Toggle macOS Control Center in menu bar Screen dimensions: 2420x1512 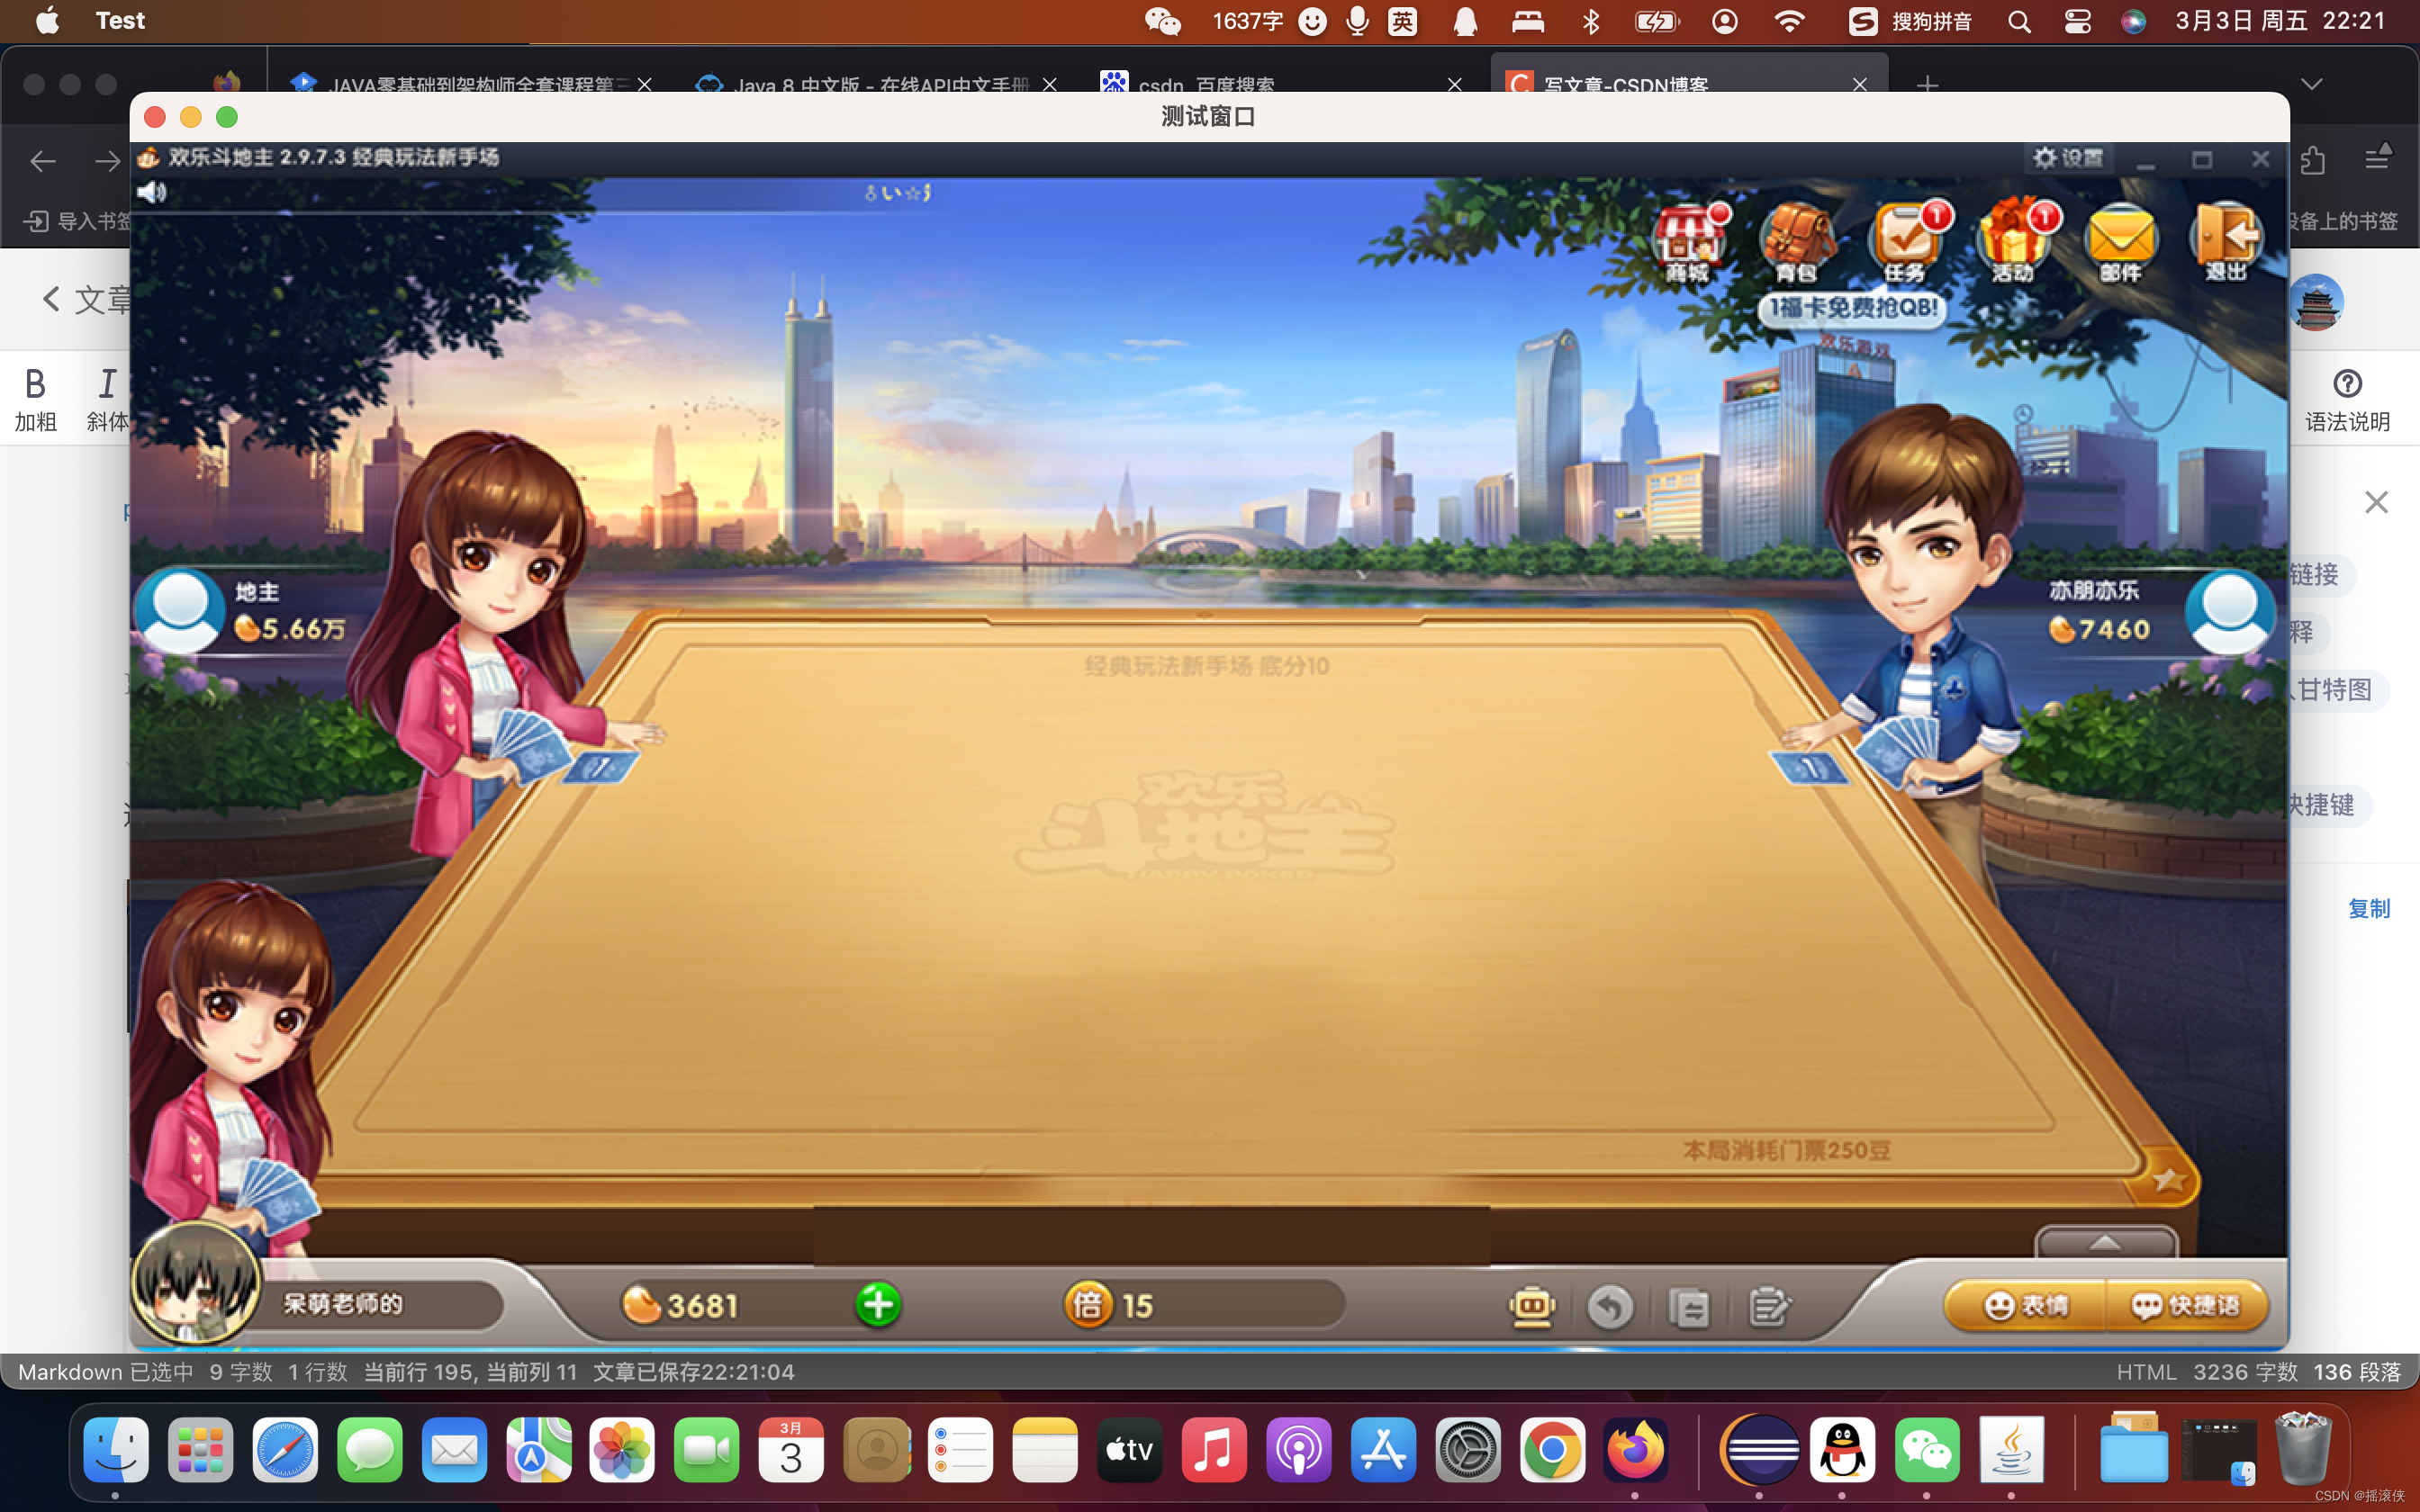click(x=2077, y=21)
